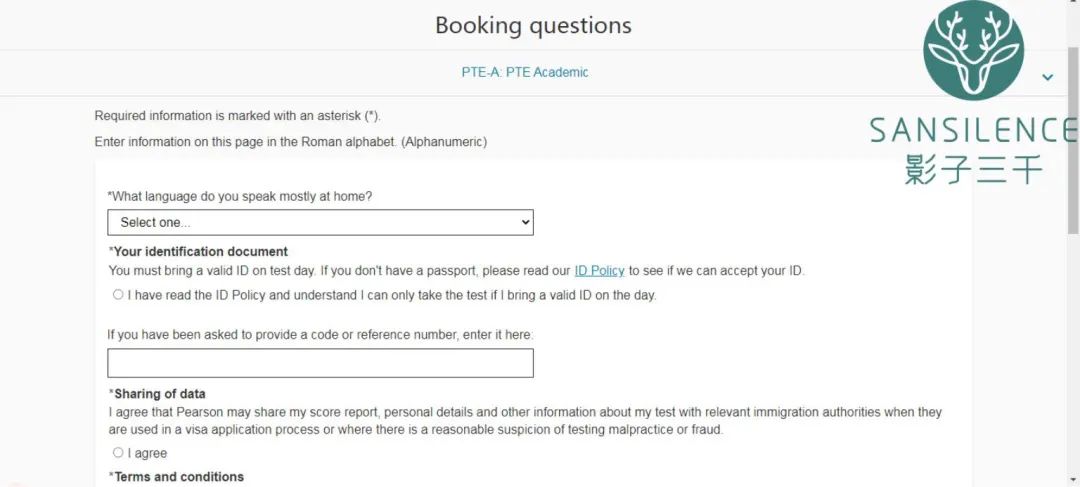Expand the chevron beside PTE Academic header

[1047, 77]
